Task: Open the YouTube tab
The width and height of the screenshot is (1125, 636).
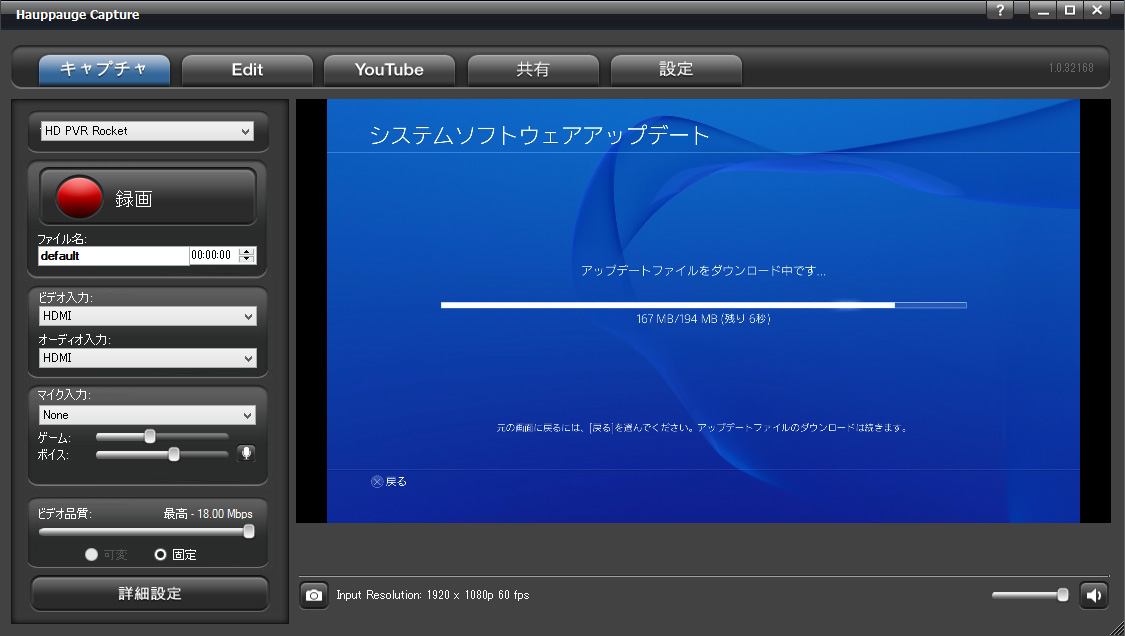Action: [x=390, y=70]
